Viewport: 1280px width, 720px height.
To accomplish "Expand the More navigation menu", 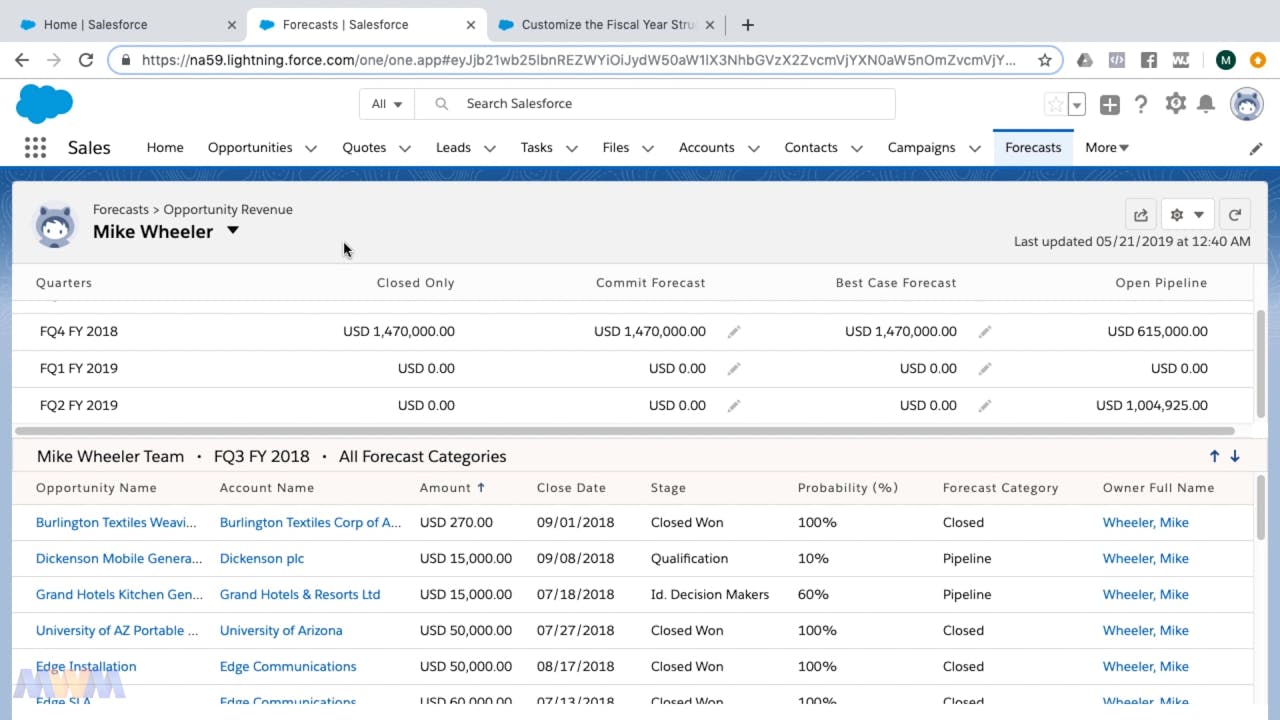I will [1107, 148].
